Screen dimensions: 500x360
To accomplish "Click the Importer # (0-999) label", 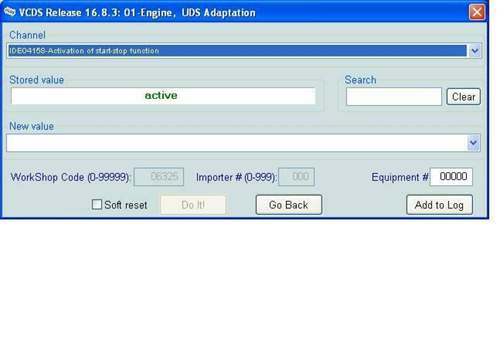I will (236, 177).
